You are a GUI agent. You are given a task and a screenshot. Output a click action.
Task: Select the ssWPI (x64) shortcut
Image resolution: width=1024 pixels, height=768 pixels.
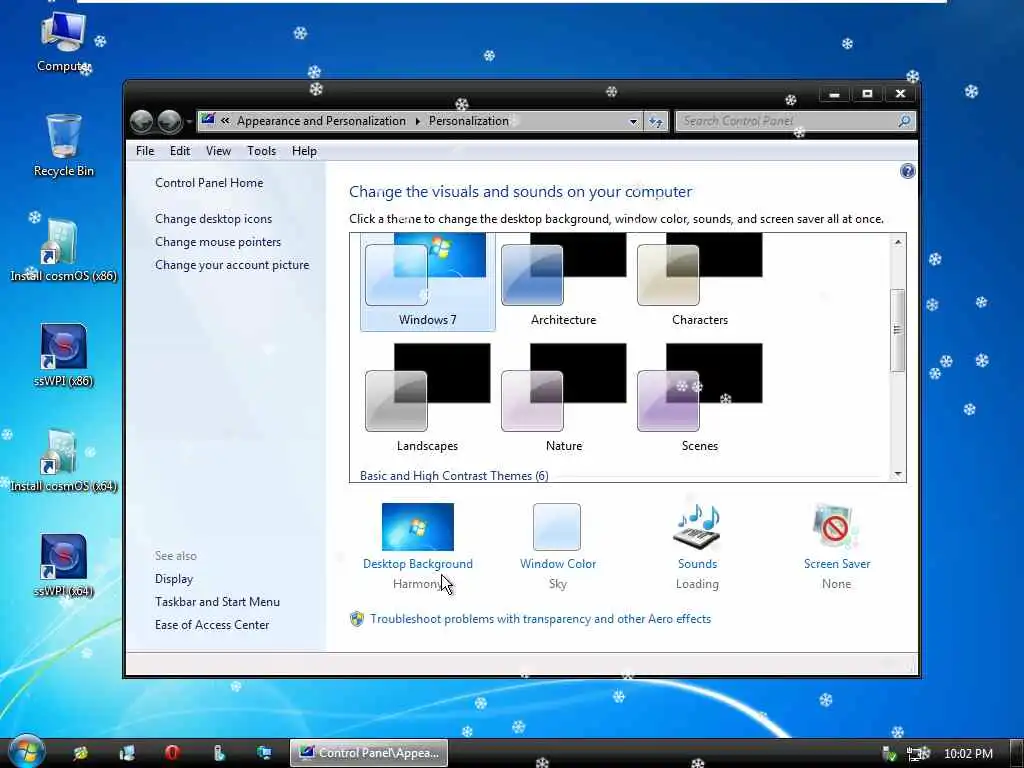(63, 566)
